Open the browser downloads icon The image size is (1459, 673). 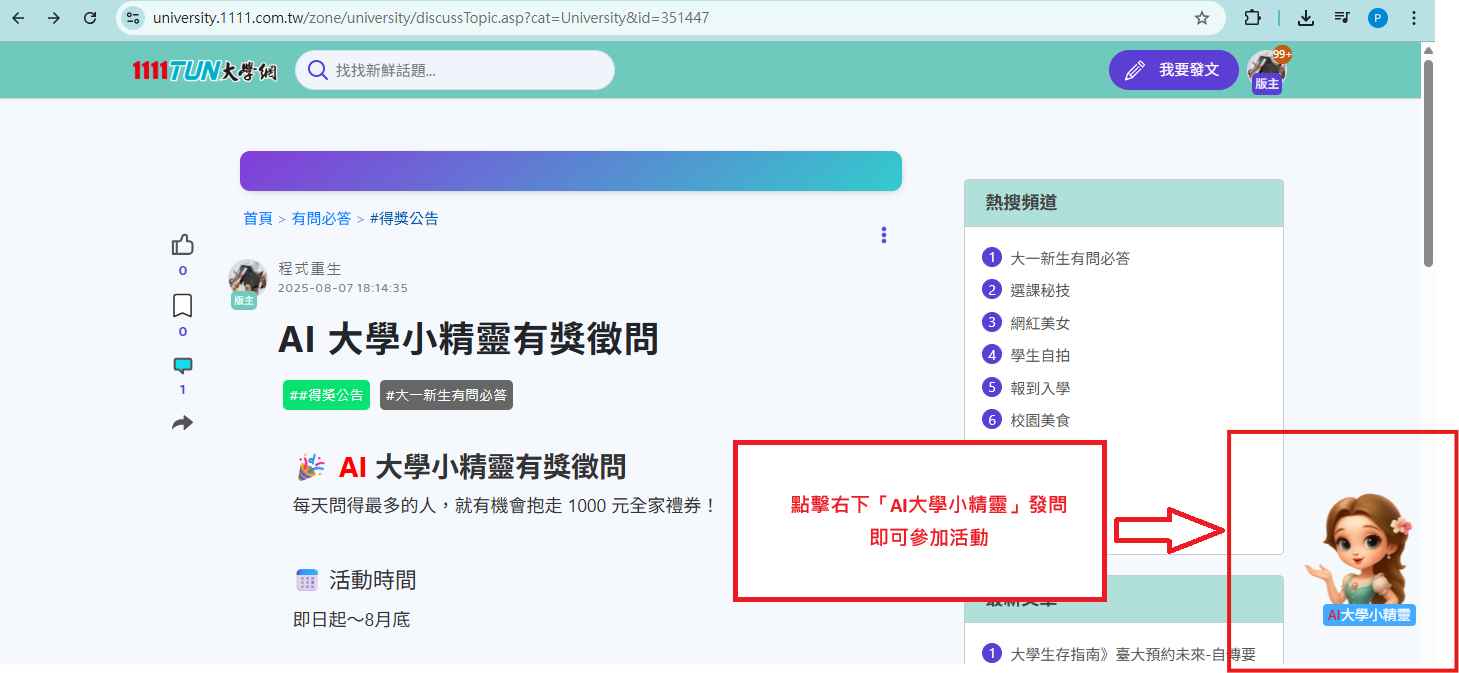click(x=1305, y=17)
